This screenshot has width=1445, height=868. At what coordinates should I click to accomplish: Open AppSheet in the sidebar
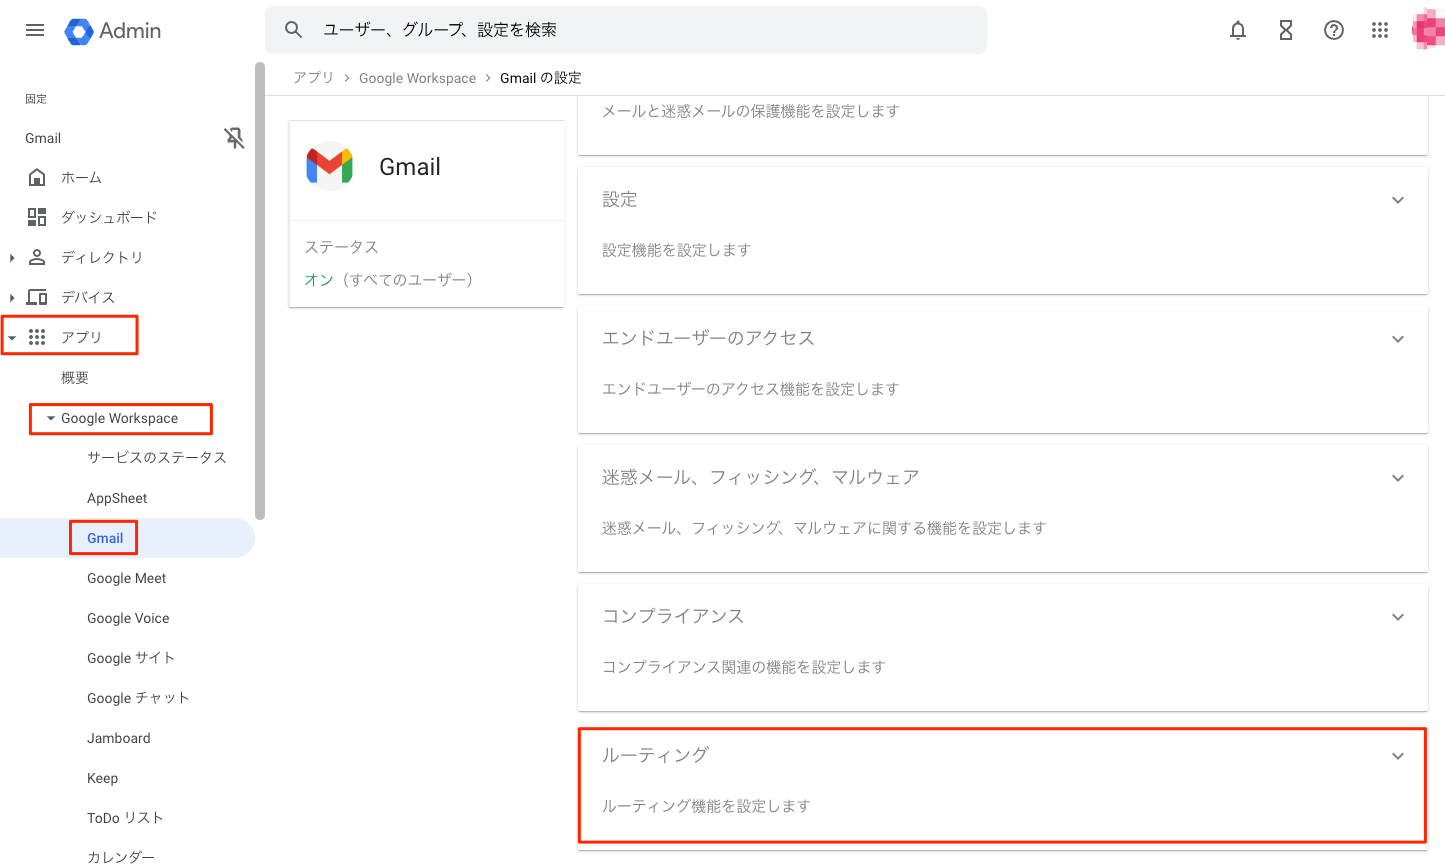point(117,498)
